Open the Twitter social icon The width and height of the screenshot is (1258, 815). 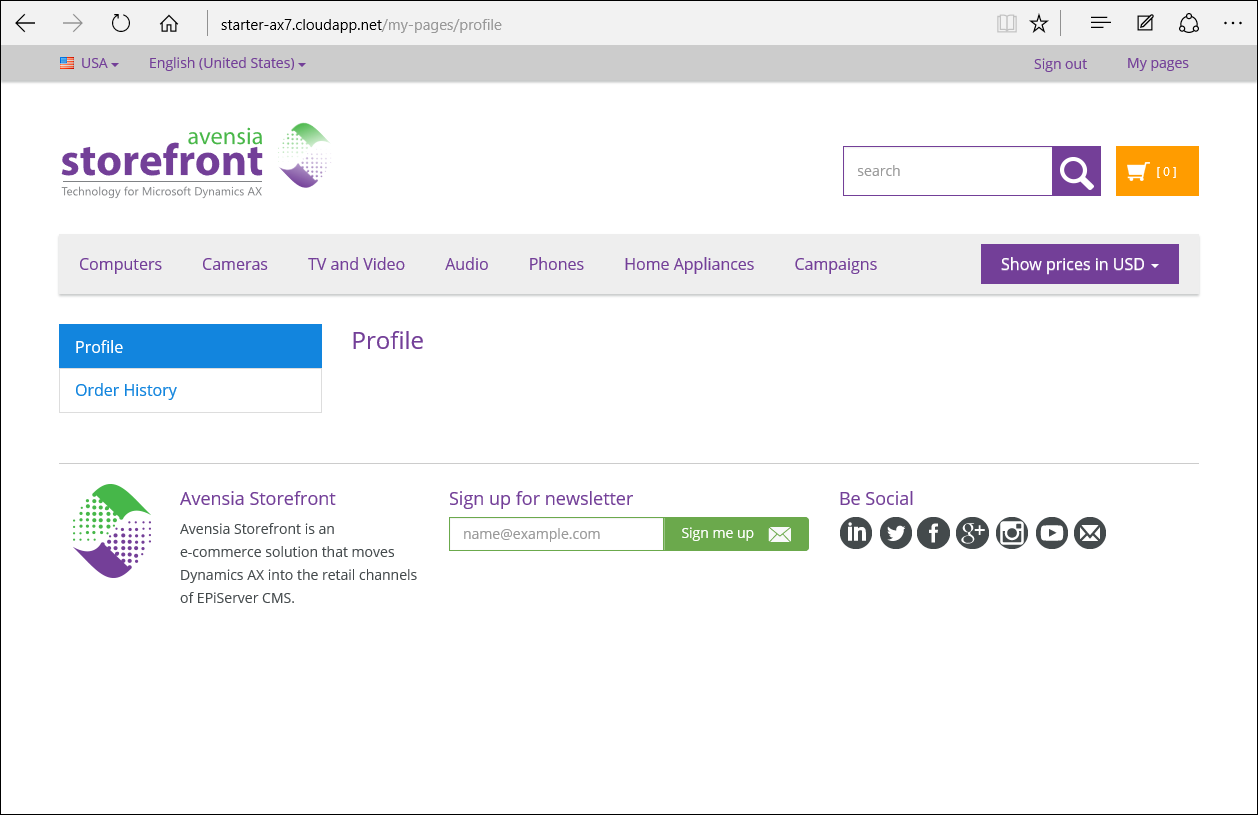(895, 533)
